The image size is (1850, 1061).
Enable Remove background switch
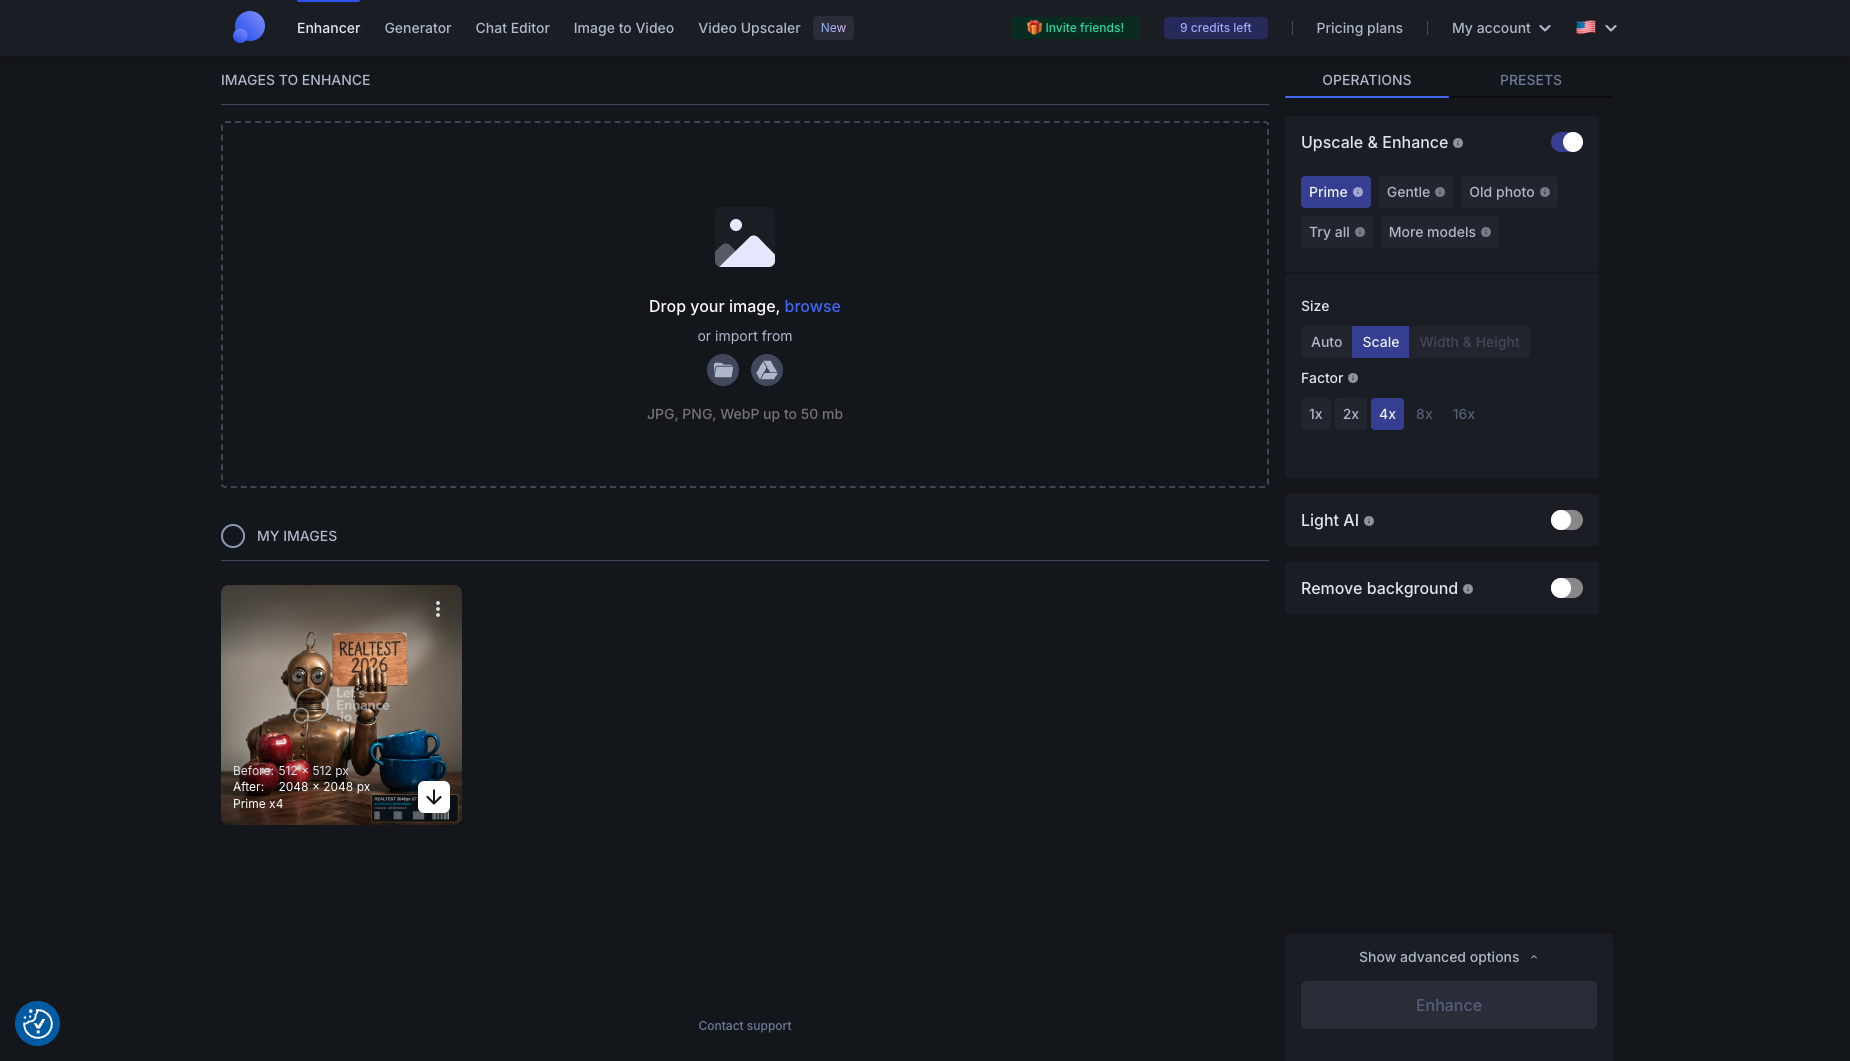(x=1567, y=588)
